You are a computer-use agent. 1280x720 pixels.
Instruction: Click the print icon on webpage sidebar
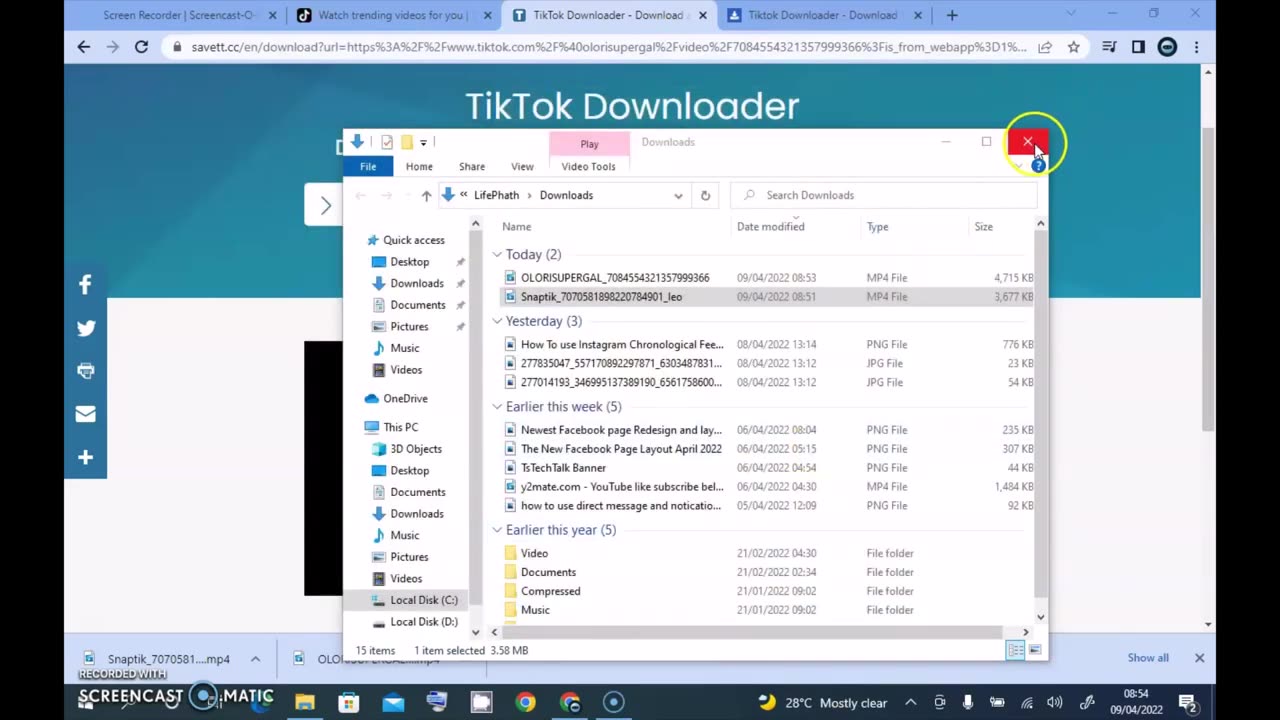(x=85, y=371)
